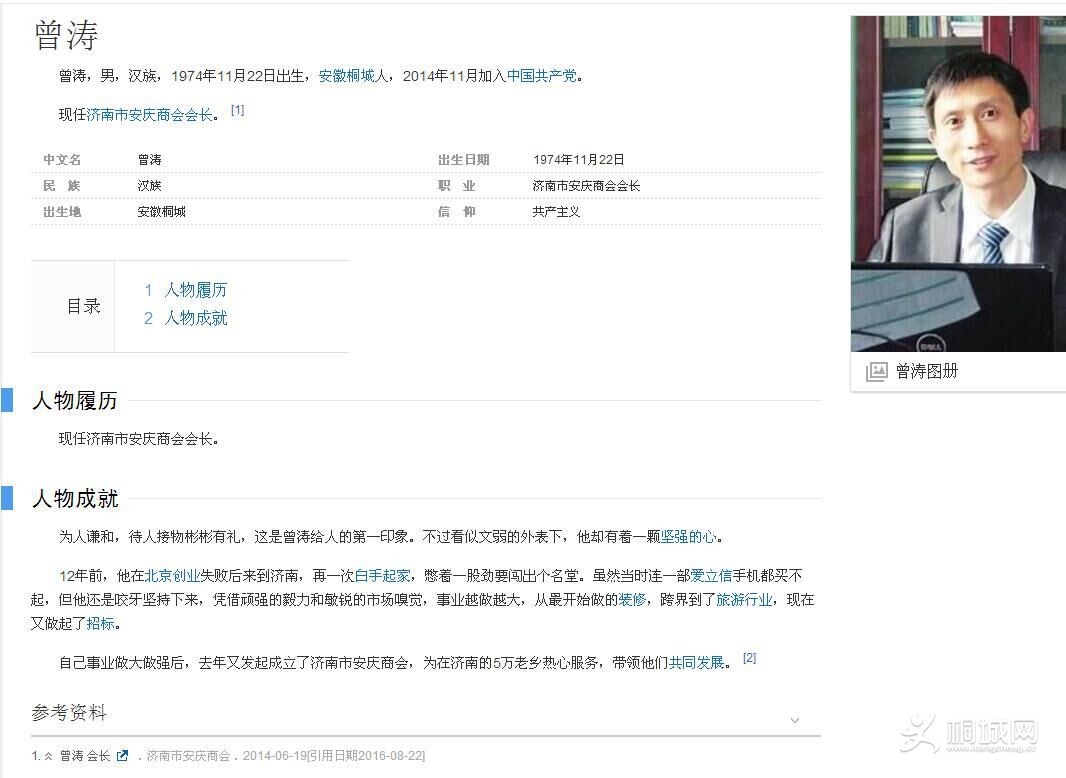Jump to 人物成就 in table of contents
Image resolution: width=1066 pixels, height=778 pixels.
195,318
